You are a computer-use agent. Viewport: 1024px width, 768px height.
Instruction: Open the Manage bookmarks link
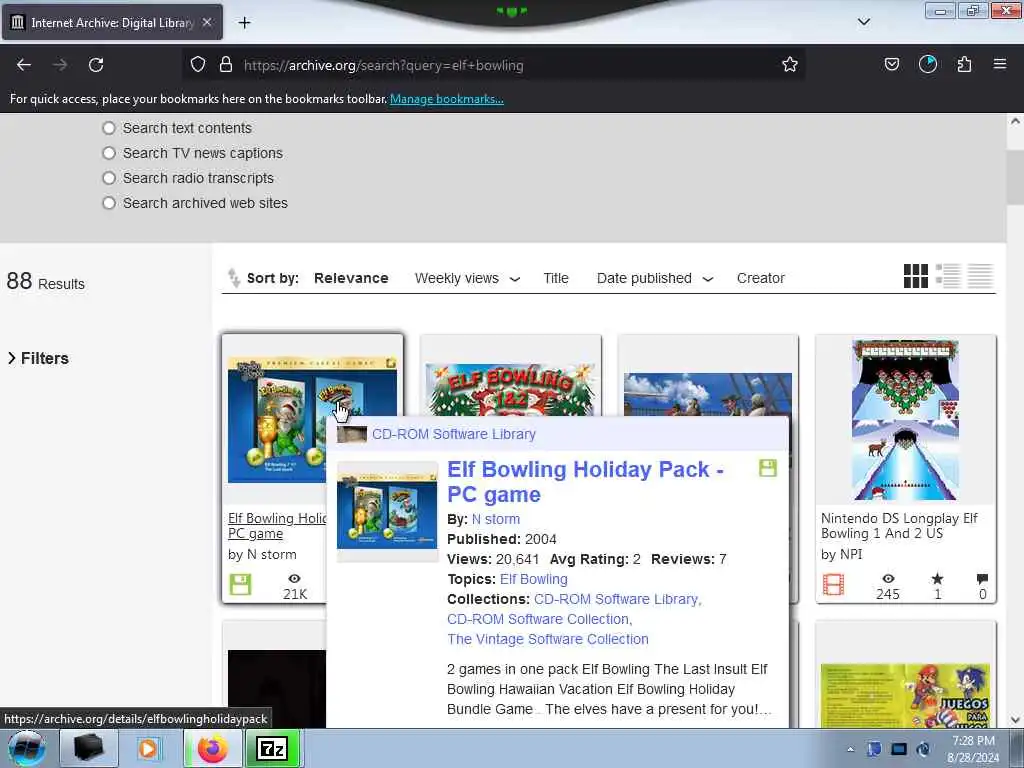[447, 99]
